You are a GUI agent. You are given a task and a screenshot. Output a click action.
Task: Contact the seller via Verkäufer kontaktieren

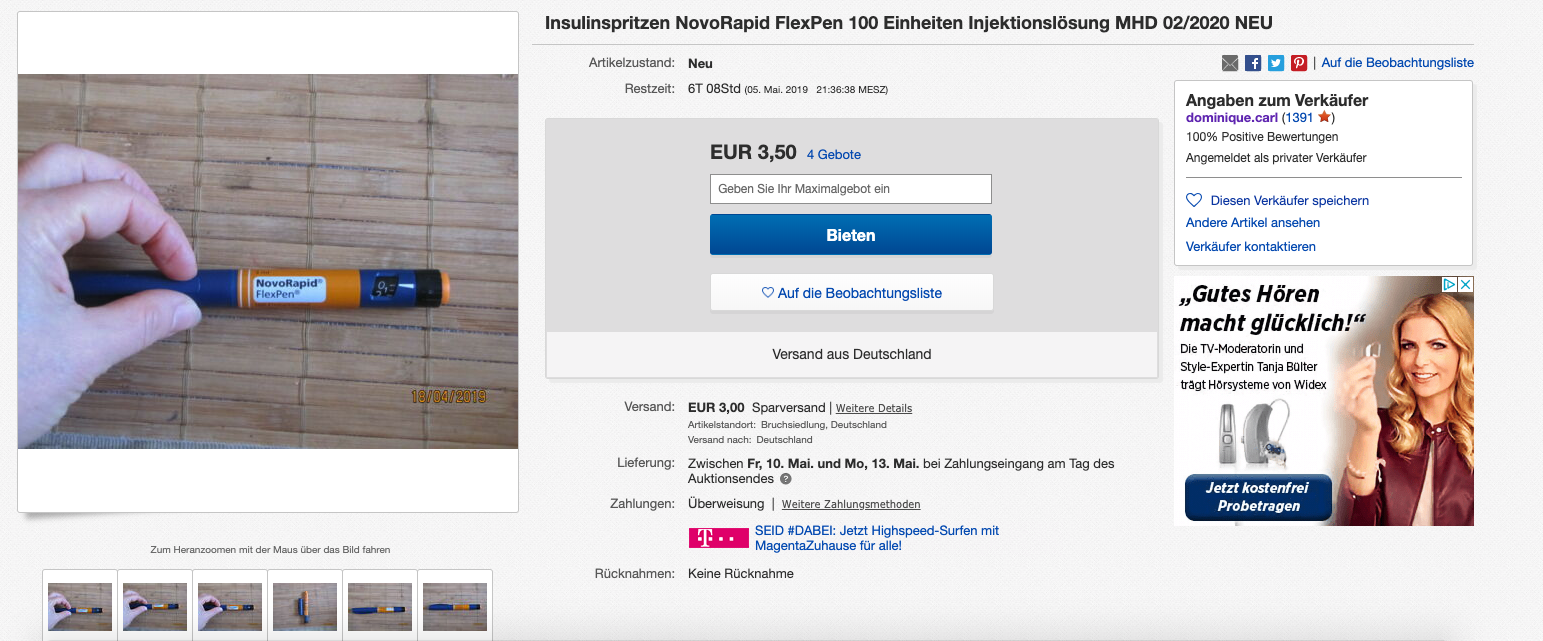(1251, 247)
